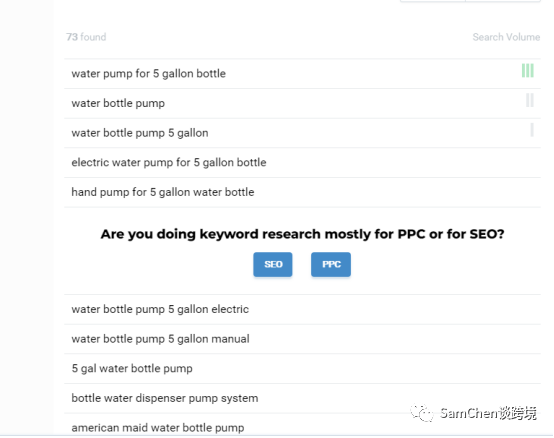Click the single volume bar for water bottle pump 5 gallon

tap(532, 130)
